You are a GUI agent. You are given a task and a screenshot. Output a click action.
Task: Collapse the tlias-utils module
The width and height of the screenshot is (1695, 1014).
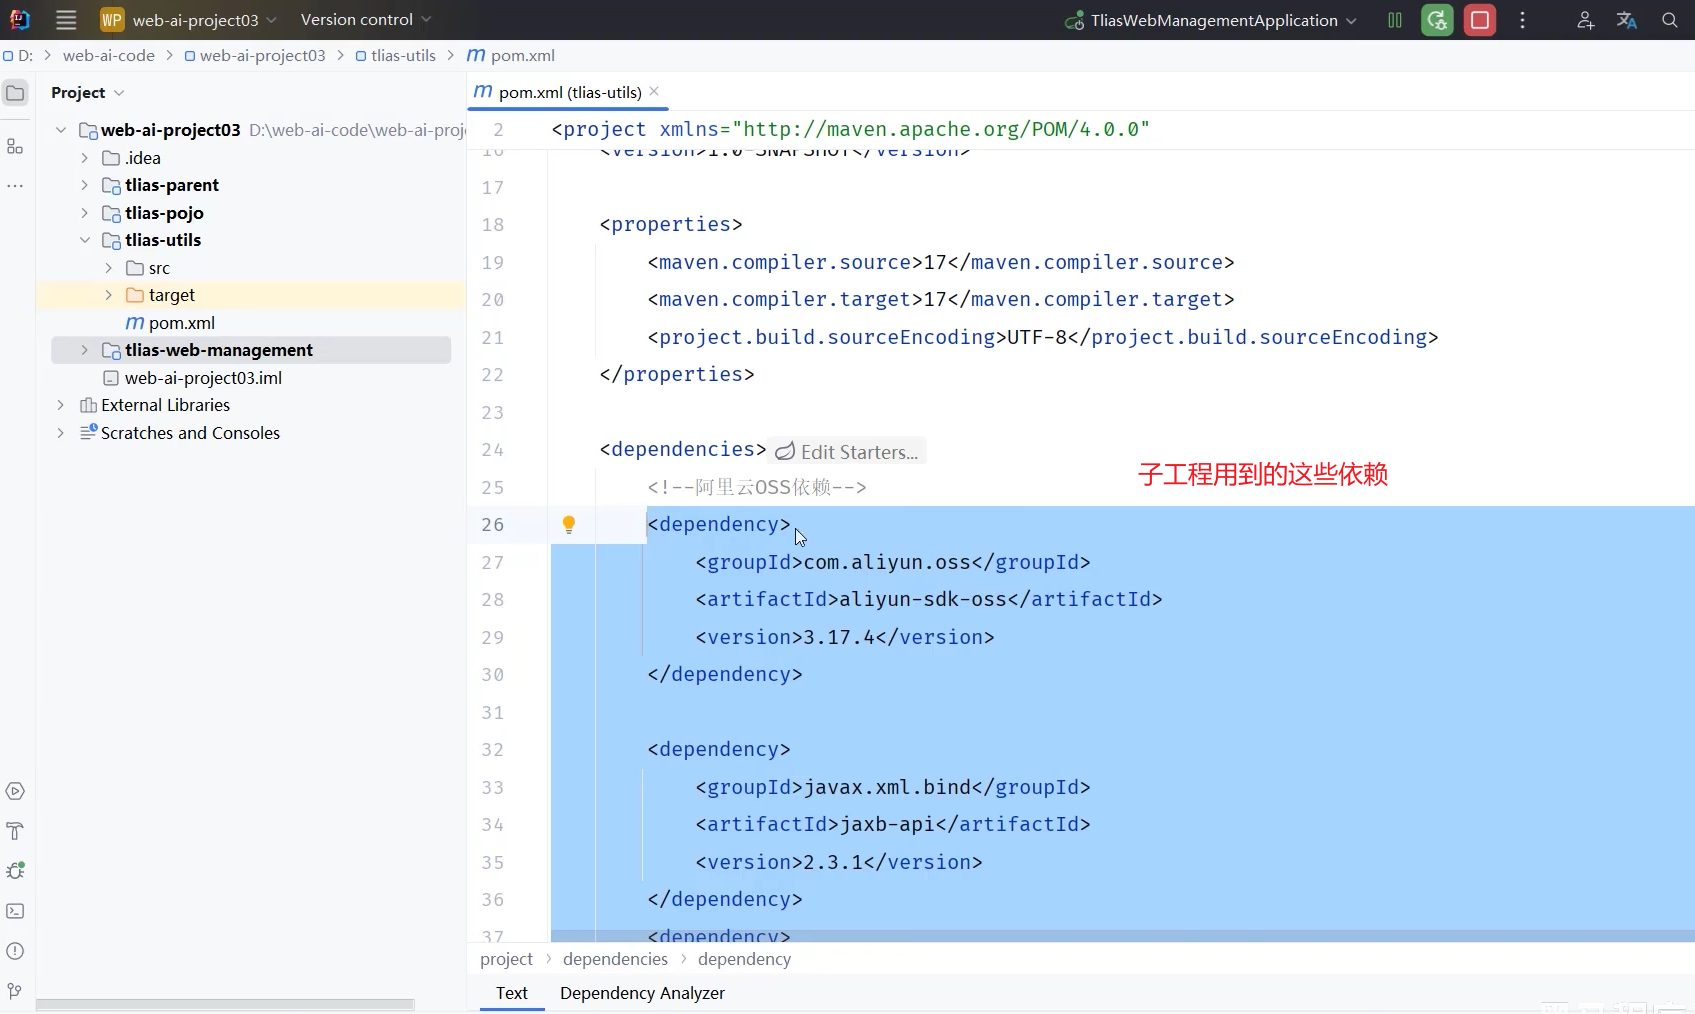pyautogui.click(x=85, y=240)
